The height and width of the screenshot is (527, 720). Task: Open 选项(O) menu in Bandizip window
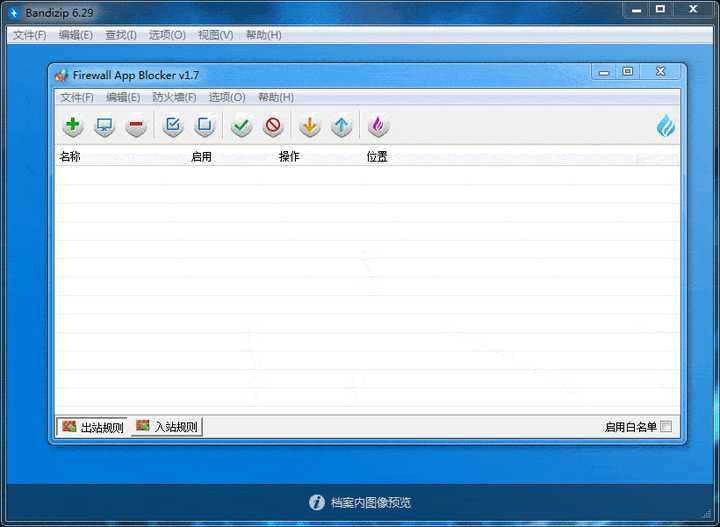click(x=167, y=35)
